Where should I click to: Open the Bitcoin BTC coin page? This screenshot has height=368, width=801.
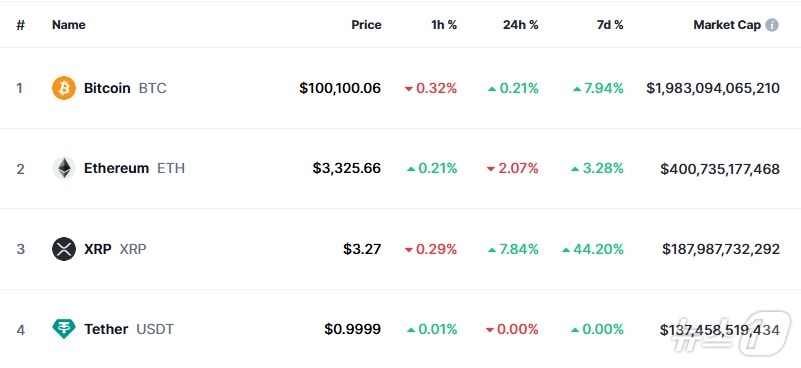125,88
